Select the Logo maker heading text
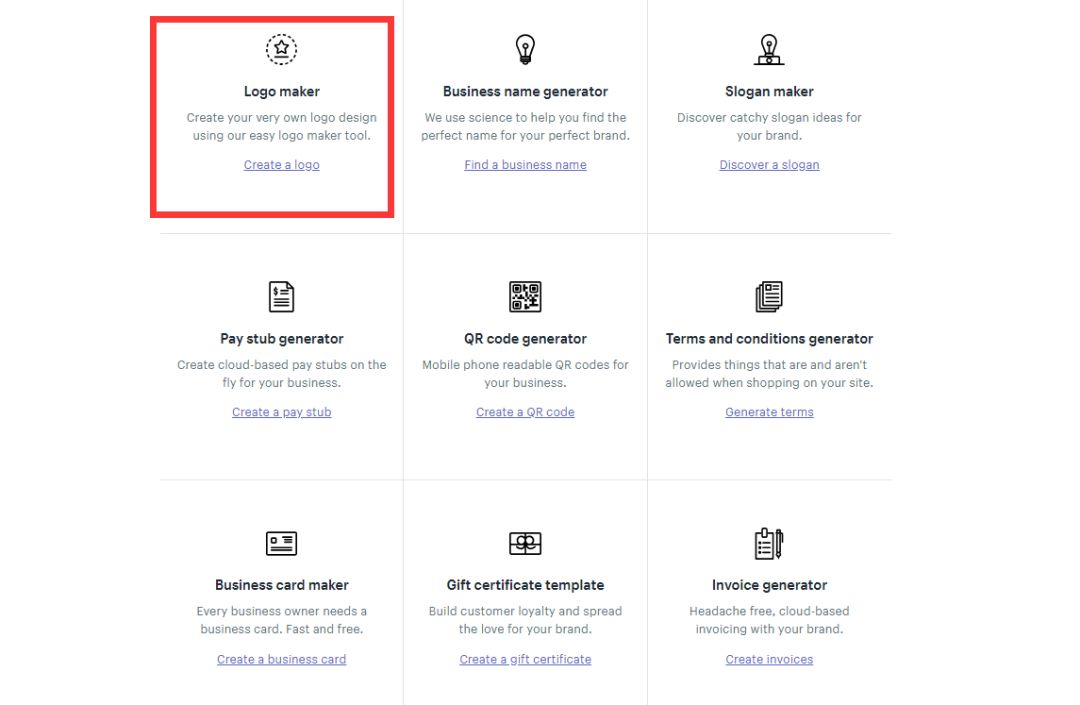Image resolution: width=1080 pixels, height=705 pixels. [281, 90]
